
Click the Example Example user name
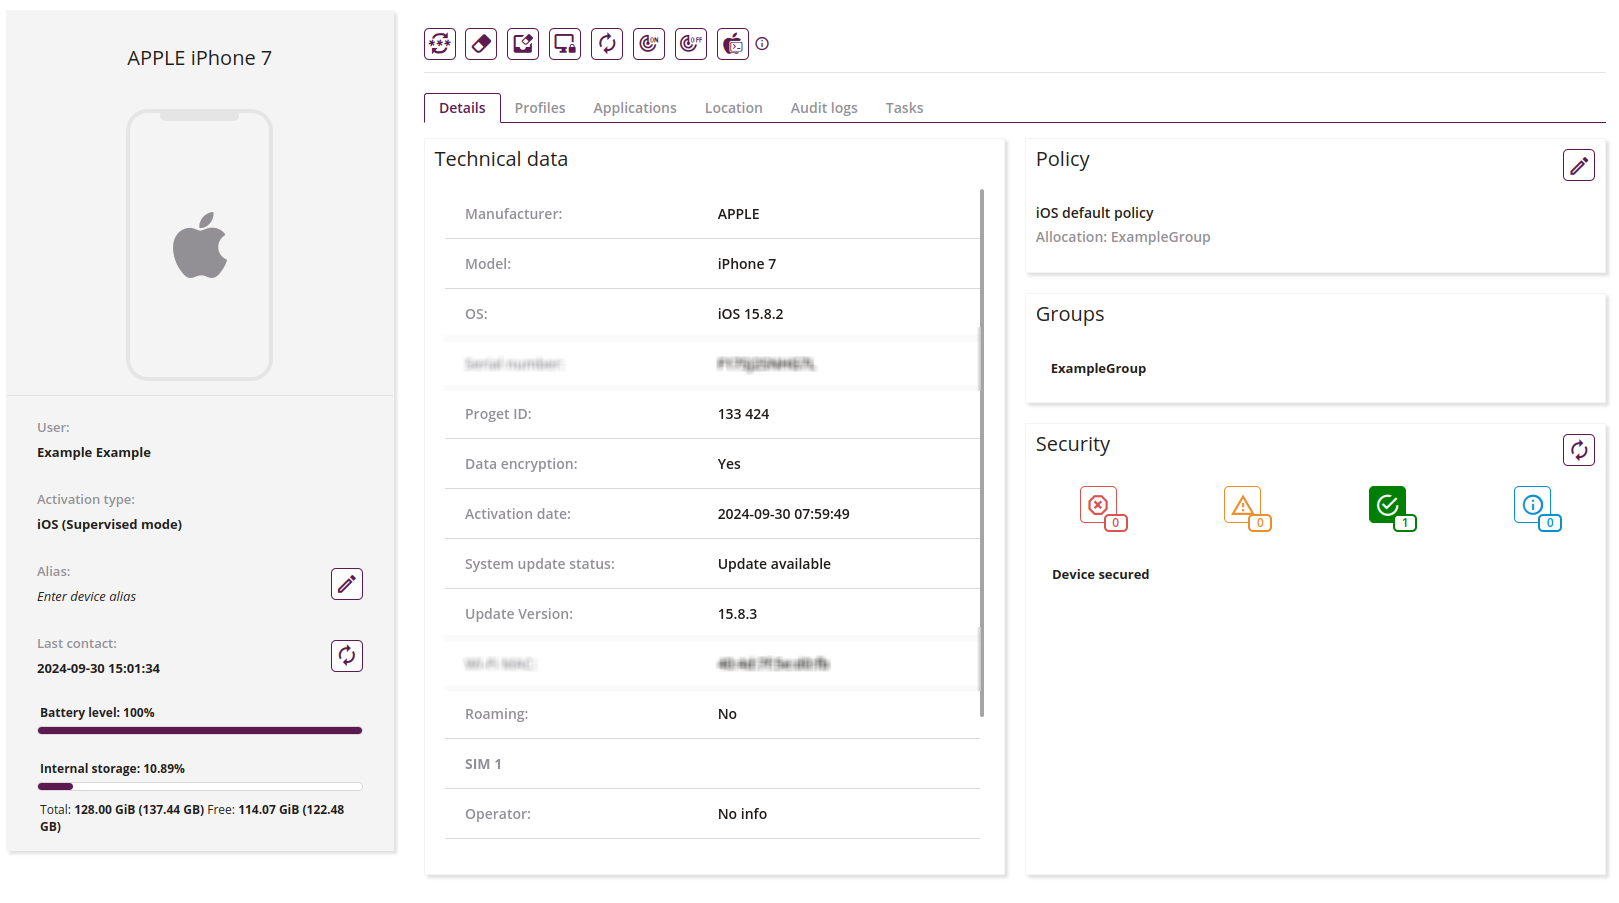tap(94, 453)
